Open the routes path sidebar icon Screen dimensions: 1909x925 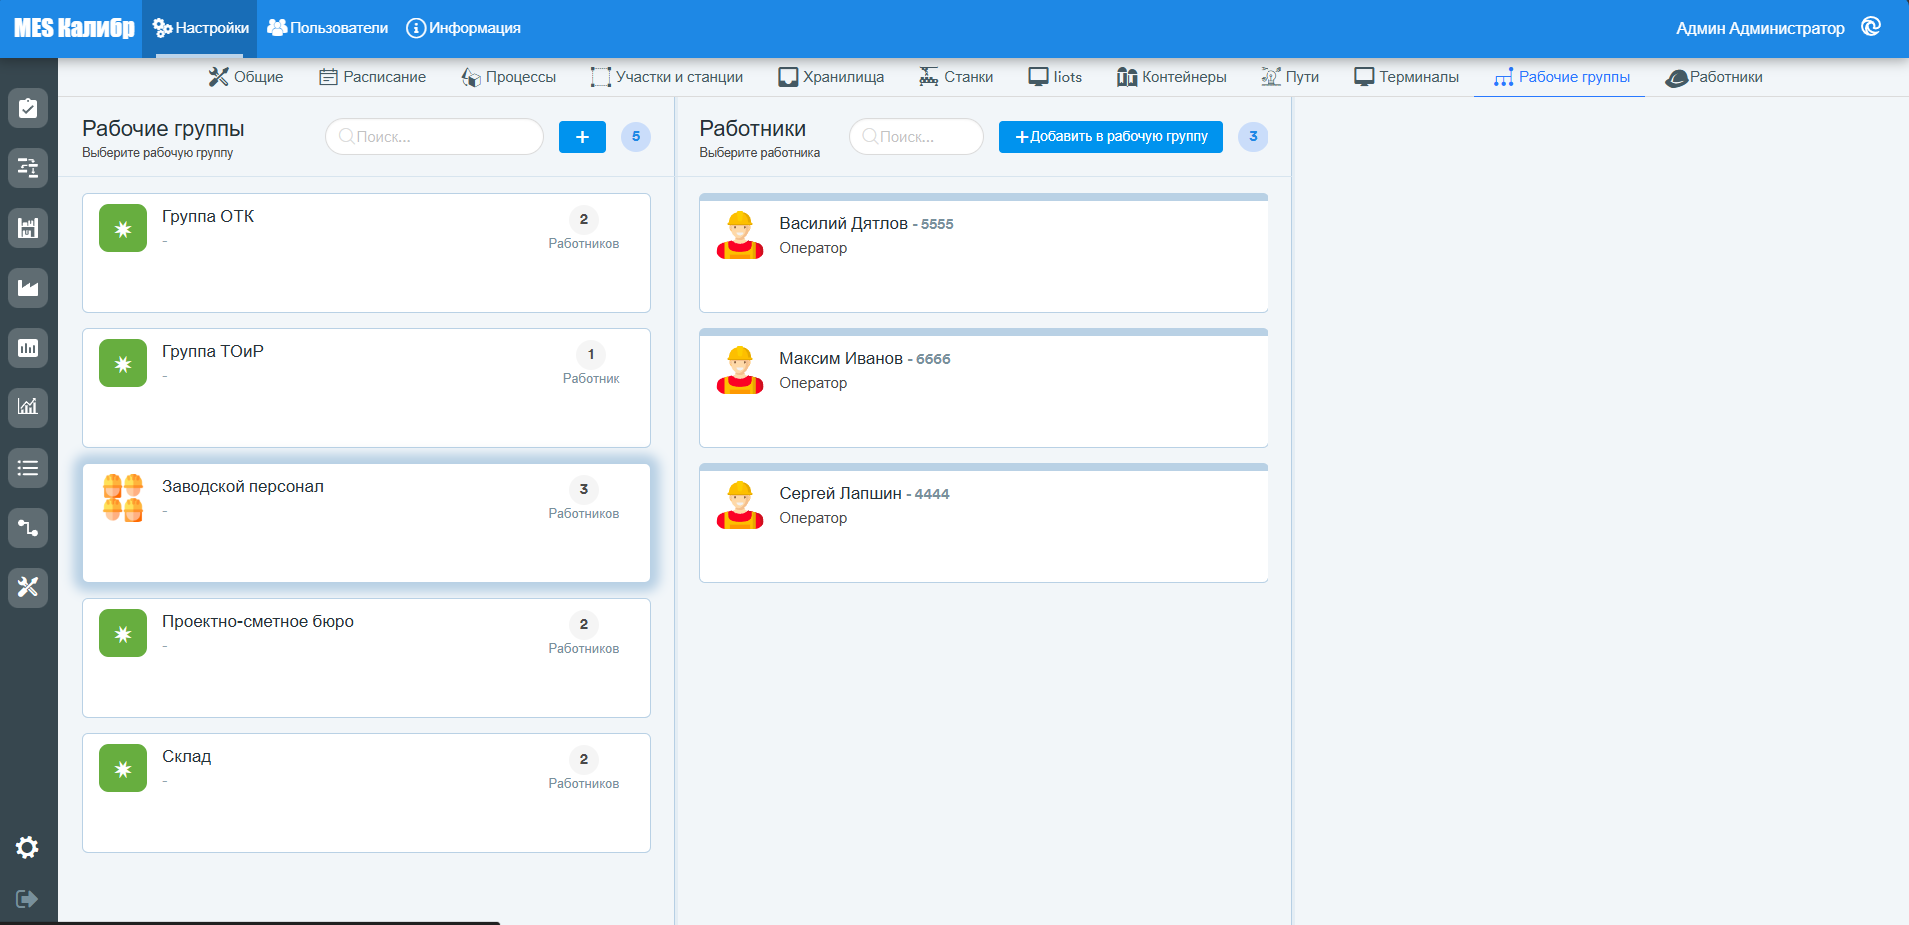tap(28, 527)
